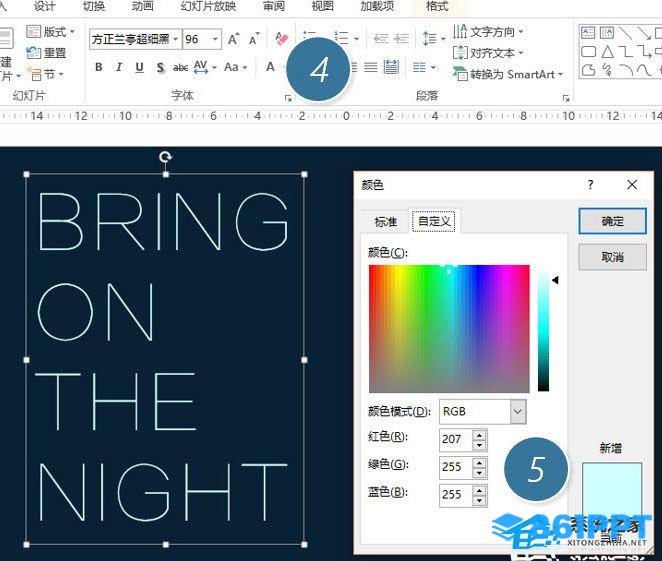Open the font size dropdown
Image resolution: width=662 pixels, height=561 pixels.
pos(215,39)
